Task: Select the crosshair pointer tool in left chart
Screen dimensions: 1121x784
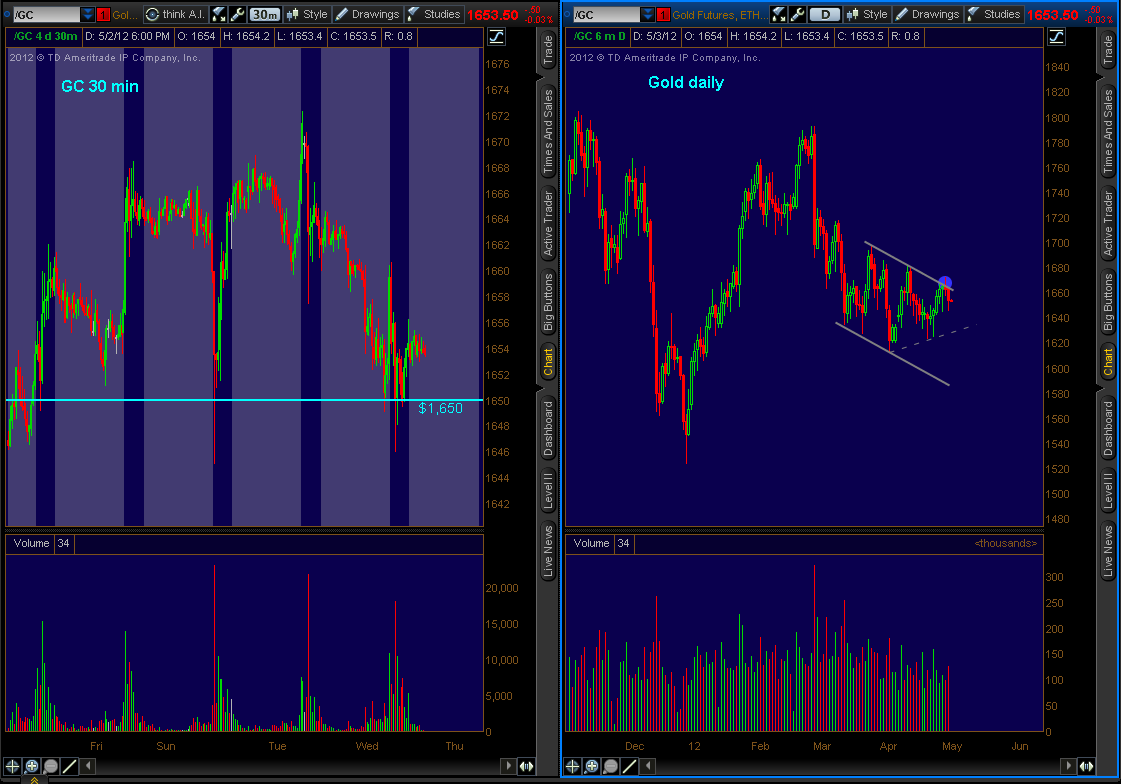Action: click(x=13, y=766)
